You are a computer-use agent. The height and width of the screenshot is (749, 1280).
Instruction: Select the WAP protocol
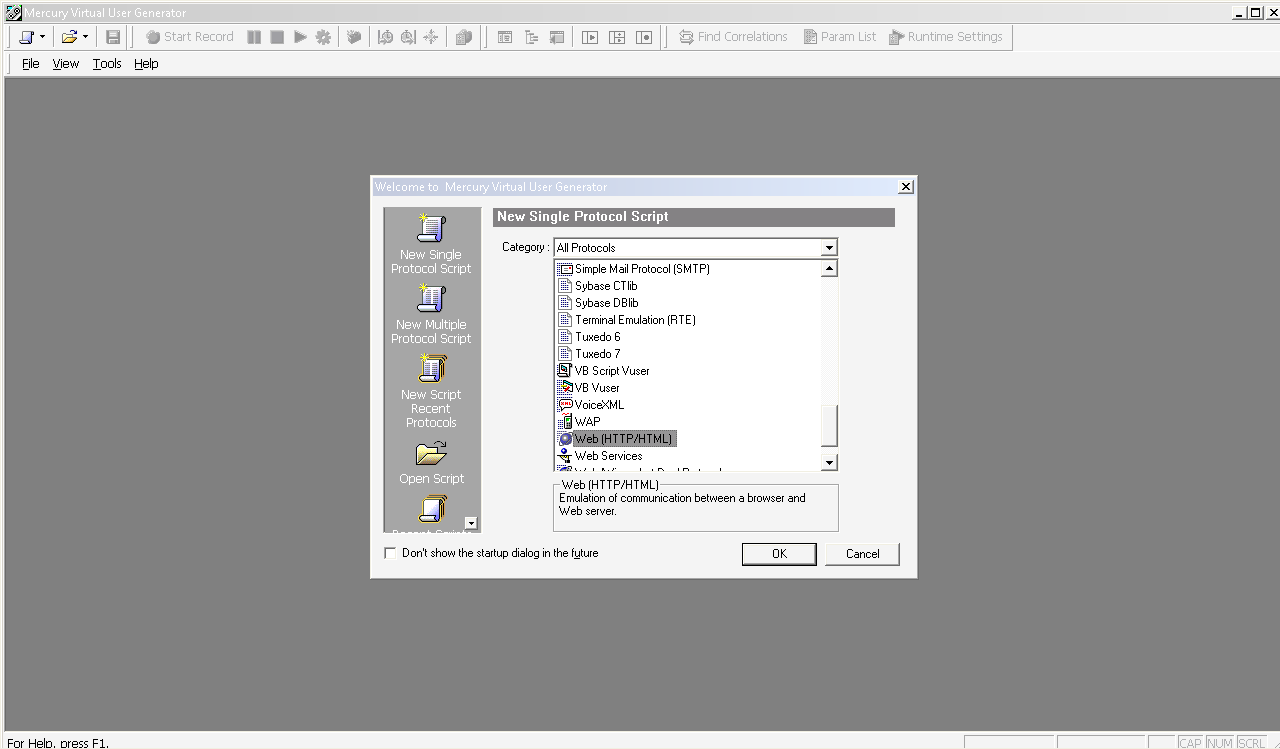tap(579, 422)
